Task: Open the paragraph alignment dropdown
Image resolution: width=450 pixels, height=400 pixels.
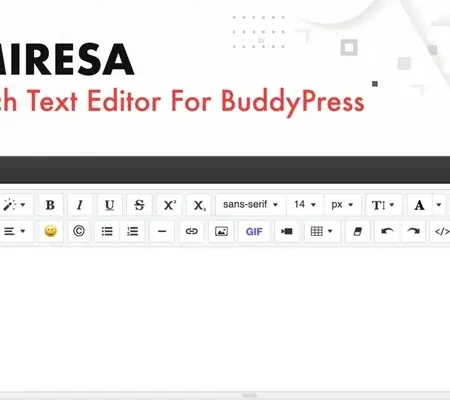Action: pos(15,231)
